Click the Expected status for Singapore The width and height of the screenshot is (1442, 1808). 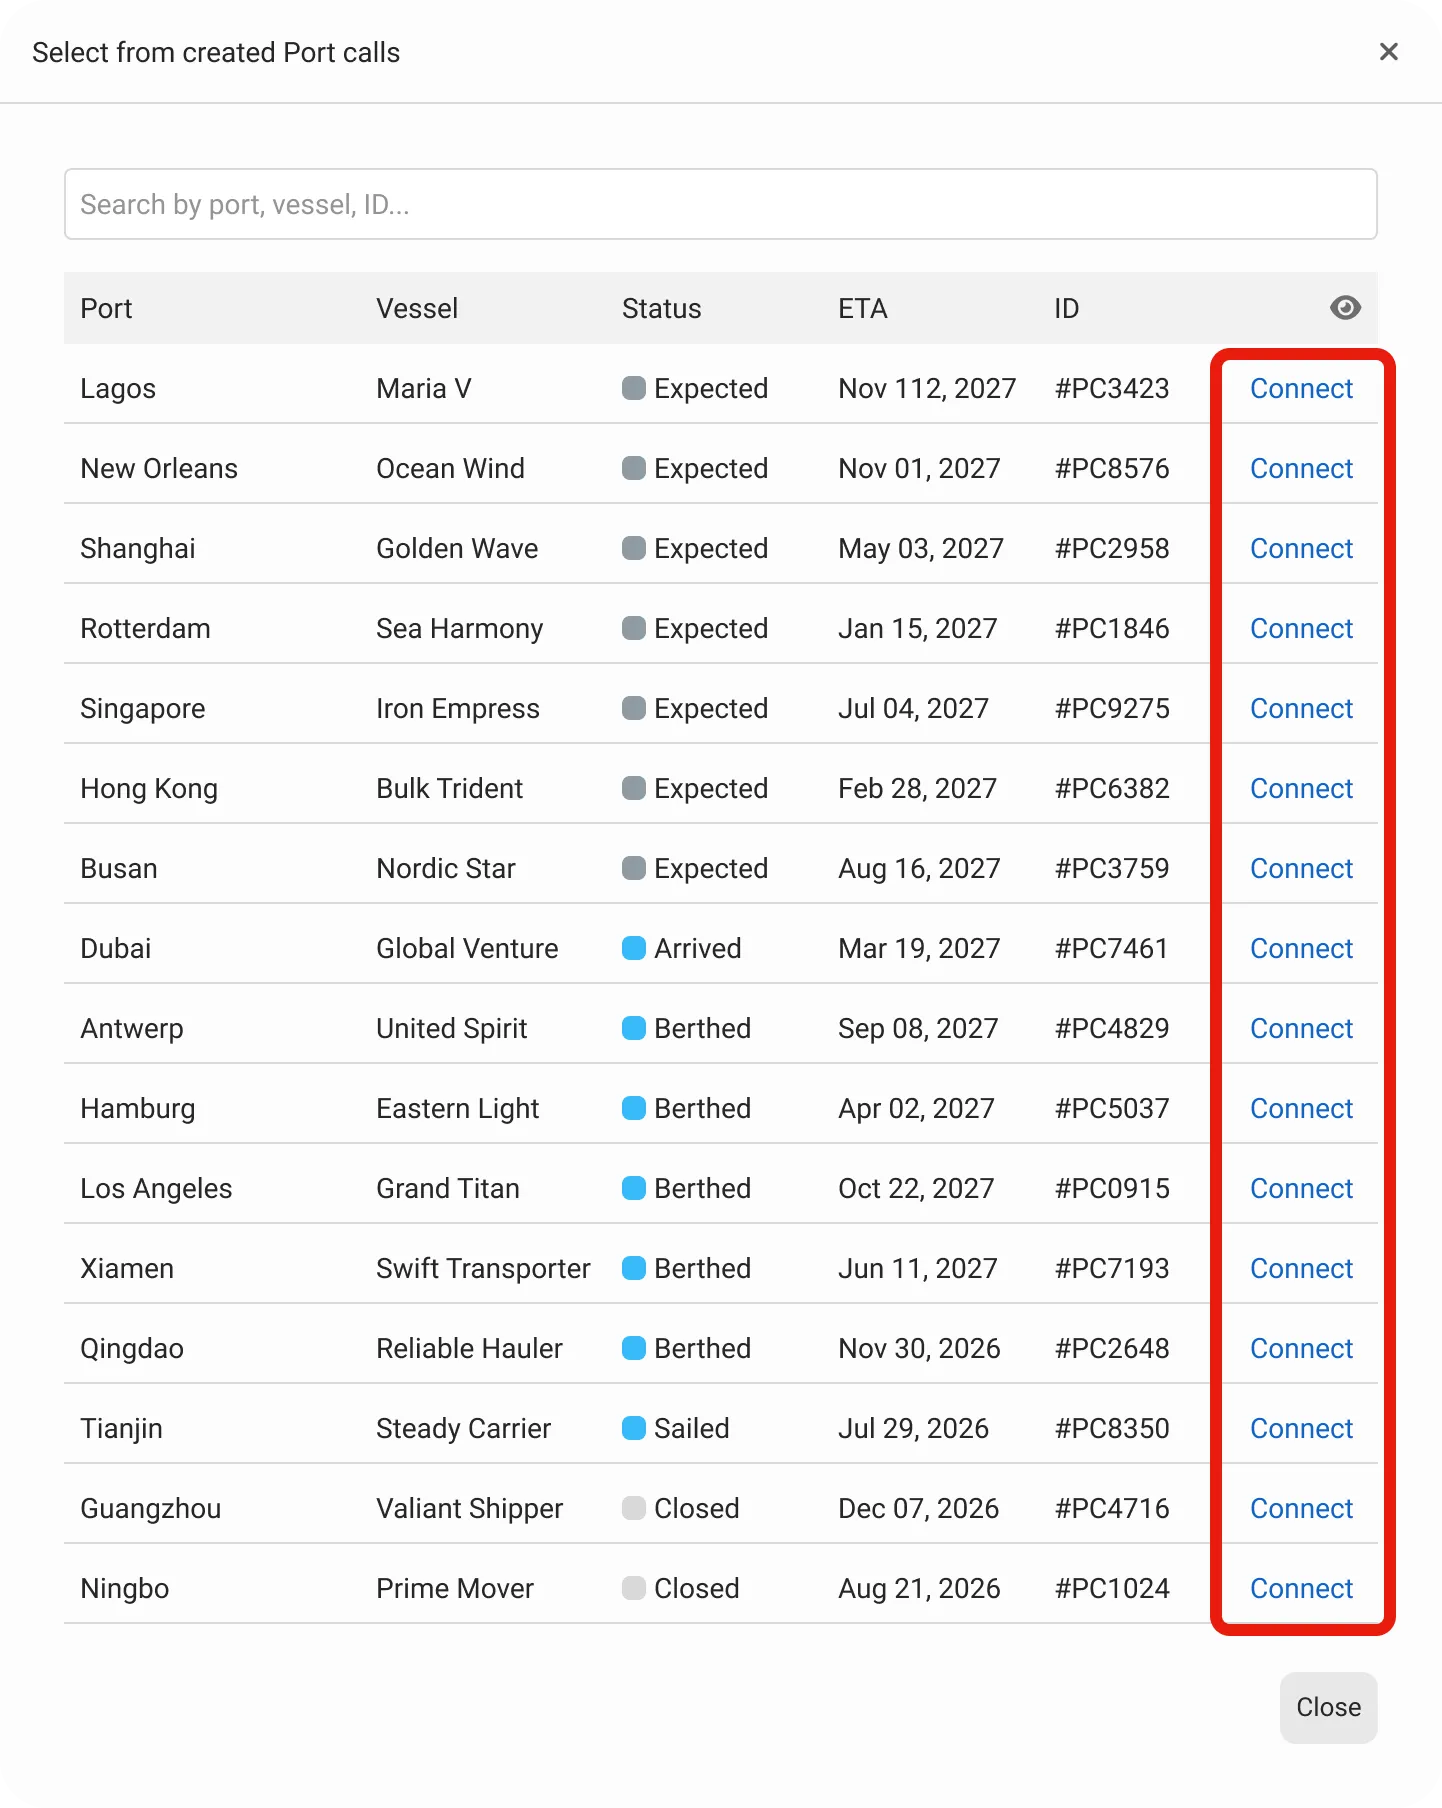coord(695,708)
